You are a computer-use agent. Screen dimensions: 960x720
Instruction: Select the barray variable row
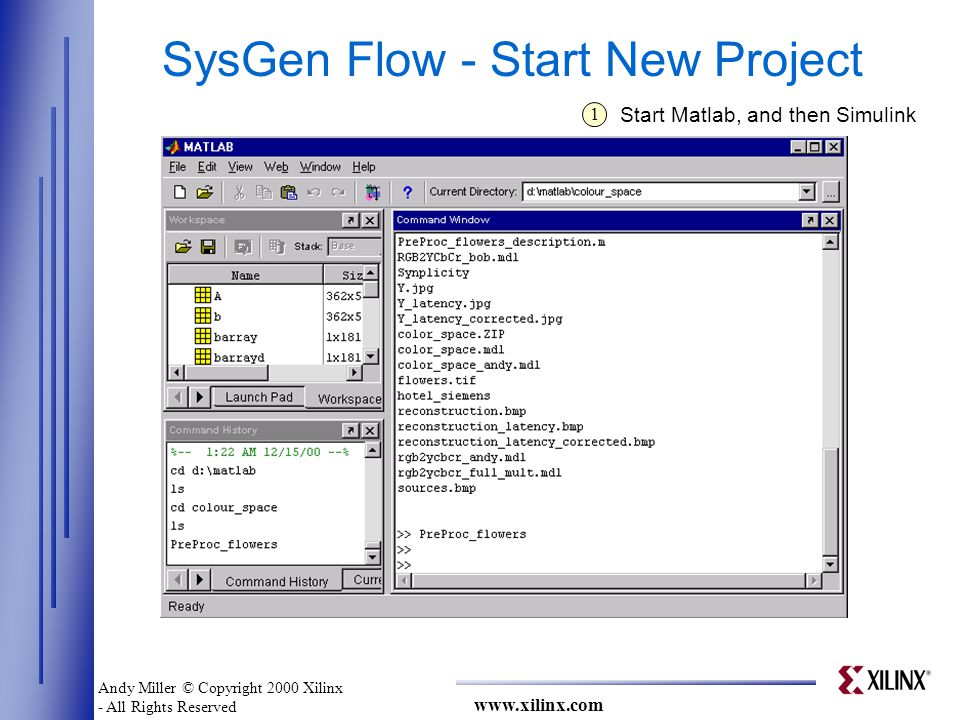point(264,337)
